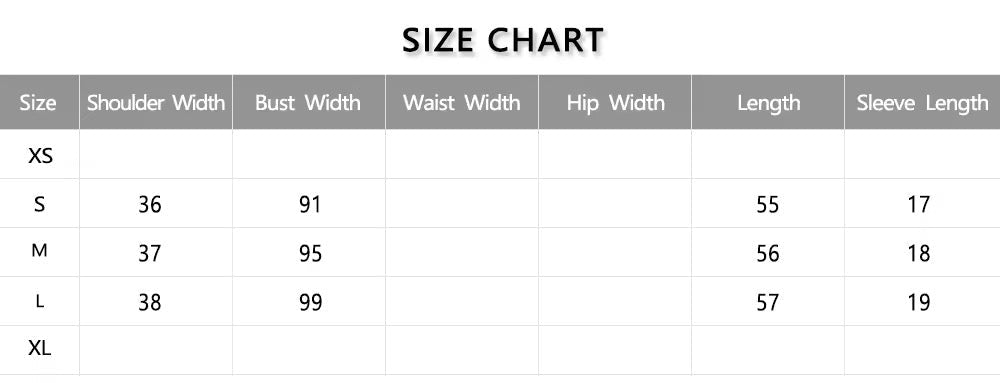
Task: Select the Hip Width header cell
Action: (x=615, y=103)
